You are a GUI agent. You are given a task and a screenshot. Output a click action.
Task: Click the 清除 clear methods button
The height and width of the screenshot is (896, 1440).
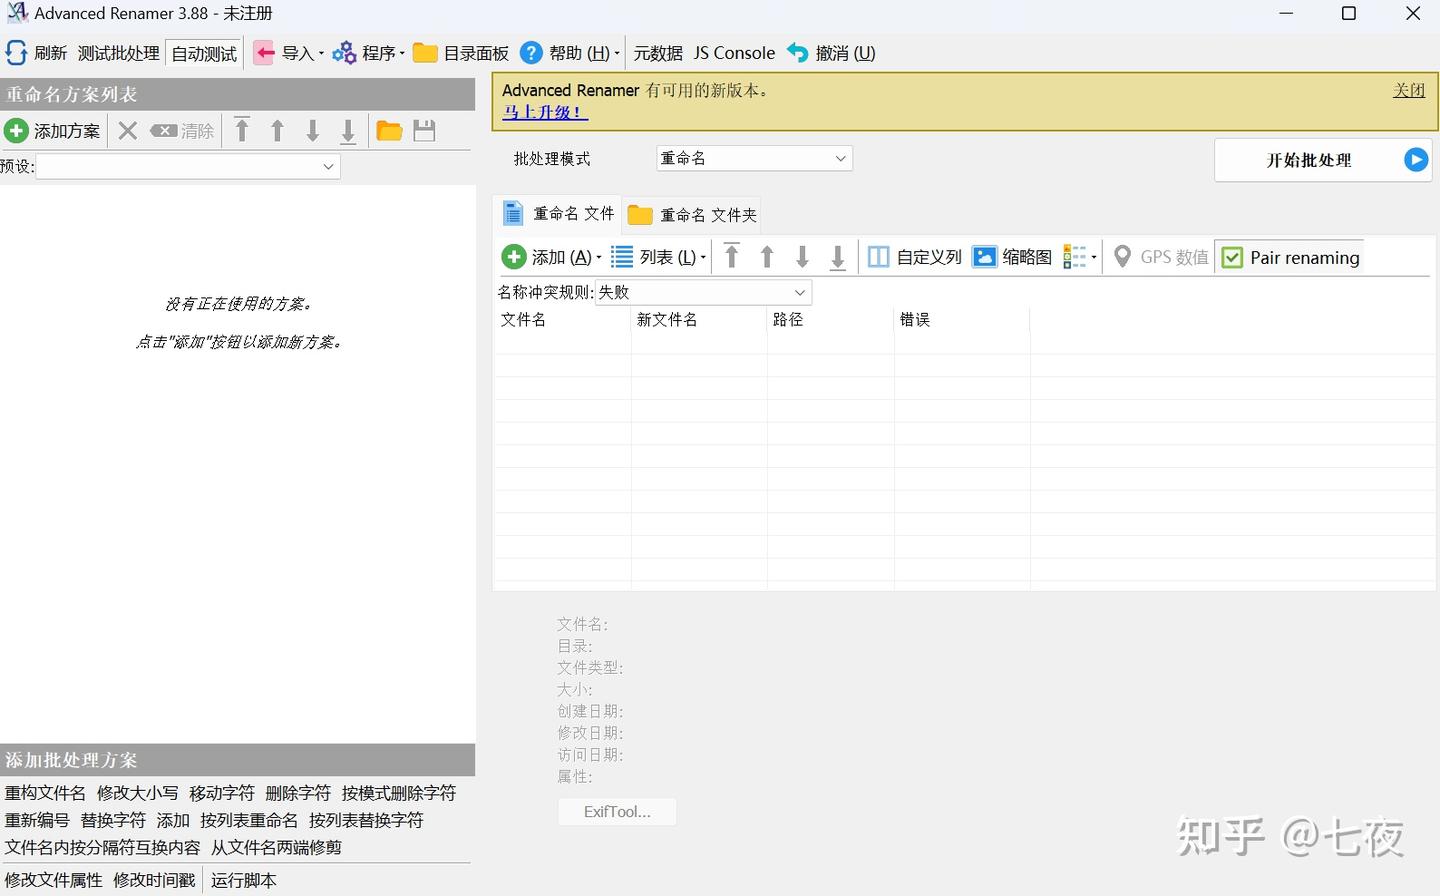(x=182, y=131)
